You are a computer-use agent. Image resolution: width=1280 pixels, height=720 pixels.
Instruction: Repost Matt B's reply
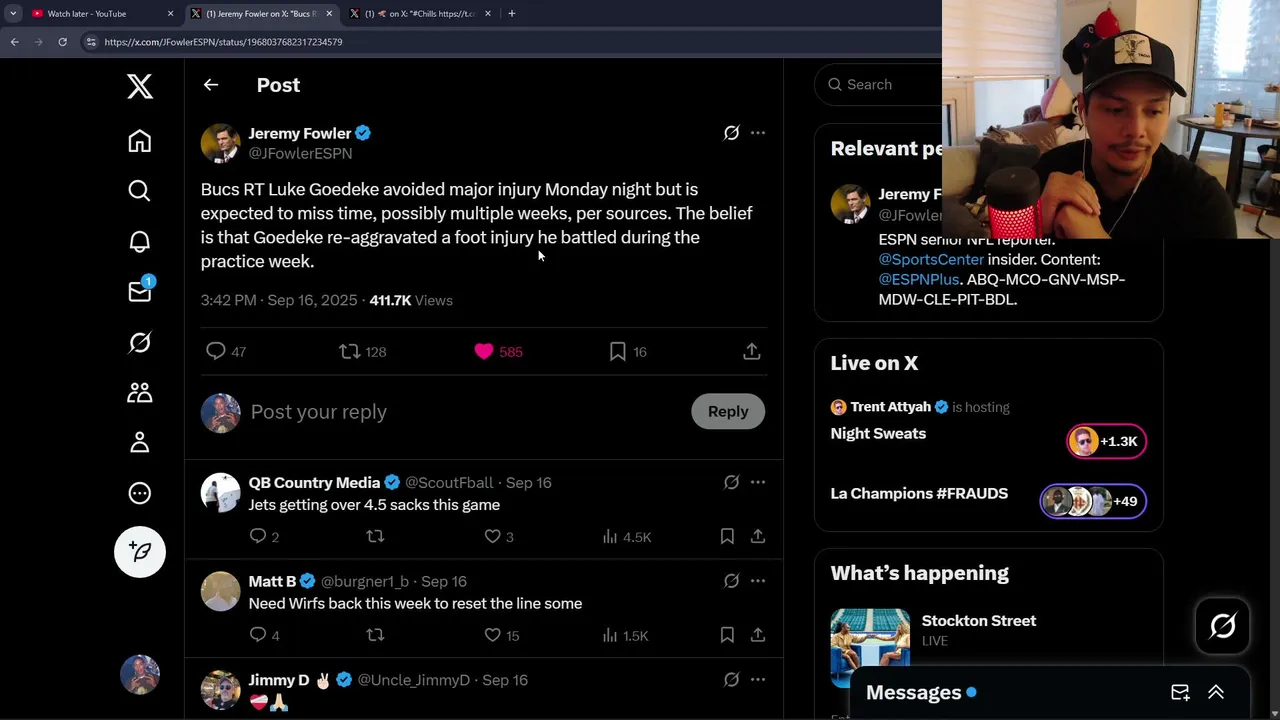[375, 635]
